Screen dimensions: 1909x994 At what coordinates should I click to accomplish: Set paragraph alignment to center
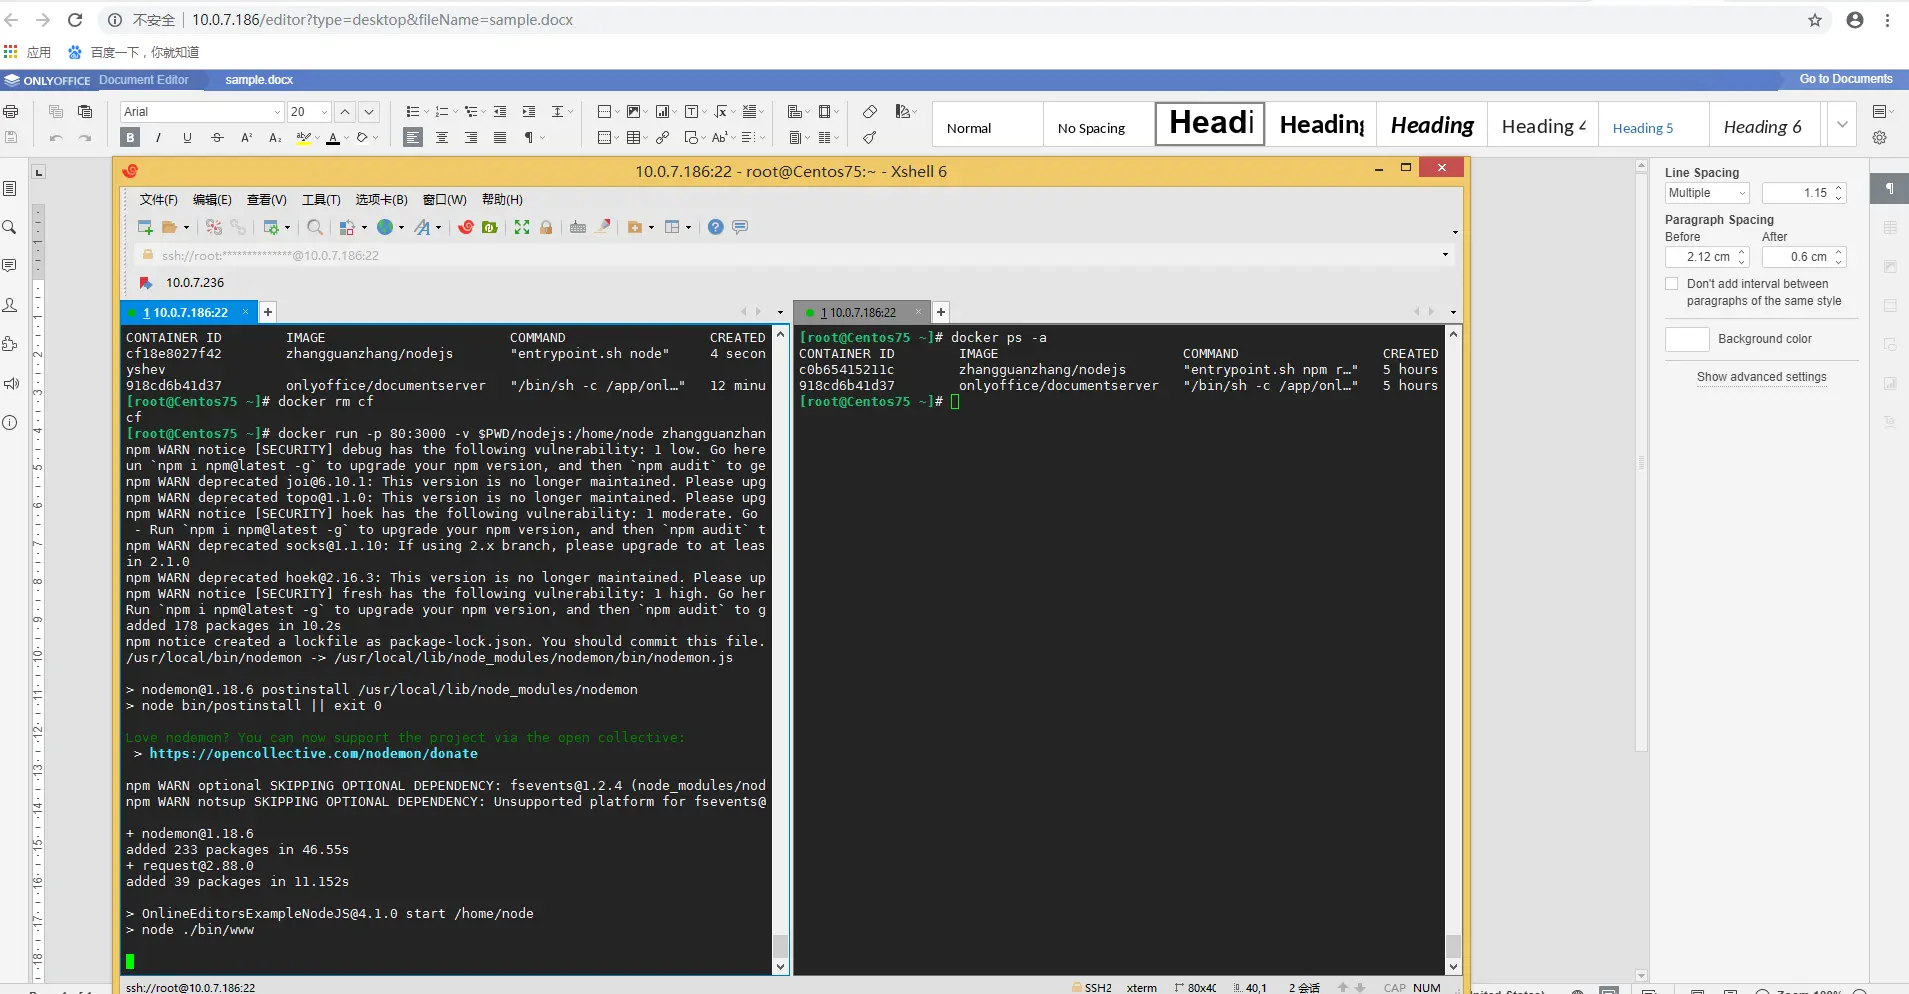pyautogui.click(x=442, y=138)
